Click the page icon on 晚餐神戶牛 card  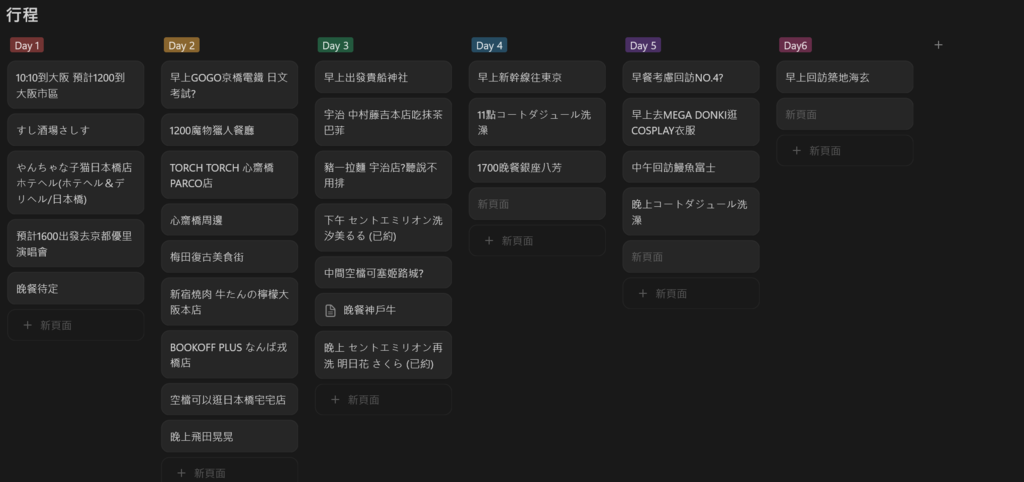click(x=330, y=310)
